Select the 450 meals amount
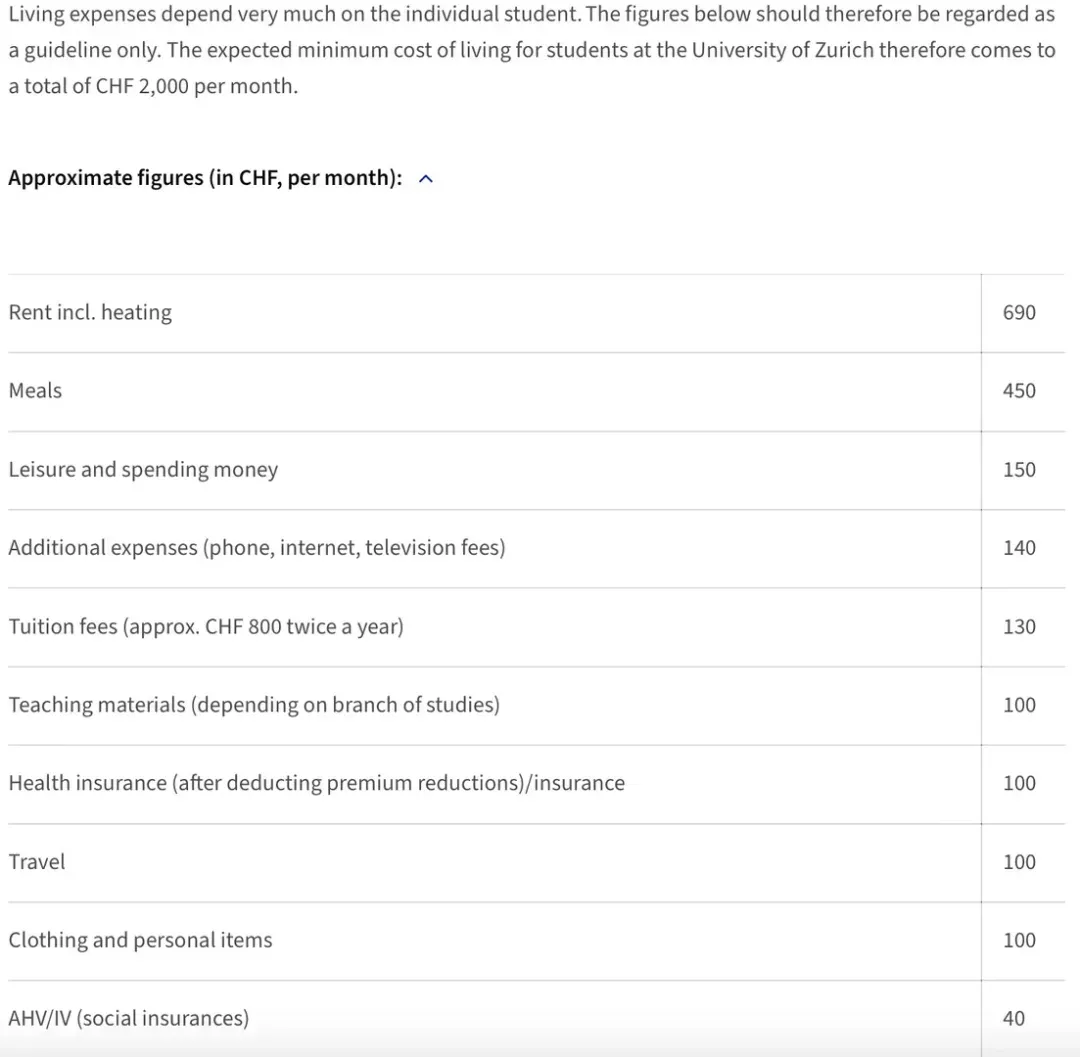The image size is (1080, 1057). (x=1019, y=391)
